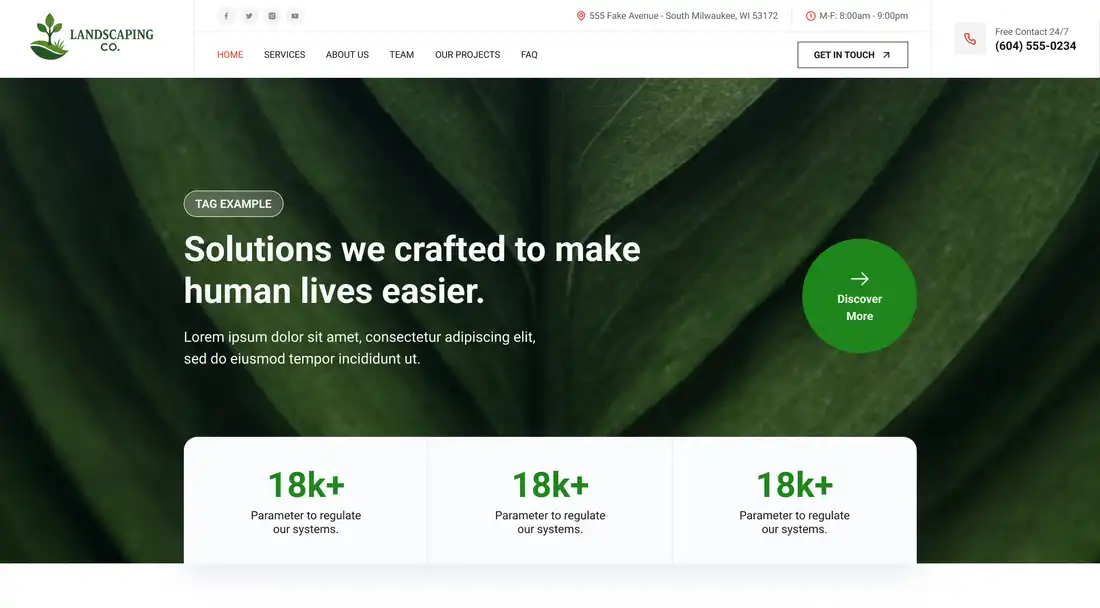Open the Facebook social icon
1100x608 pixels.
[x=226, y=15]
